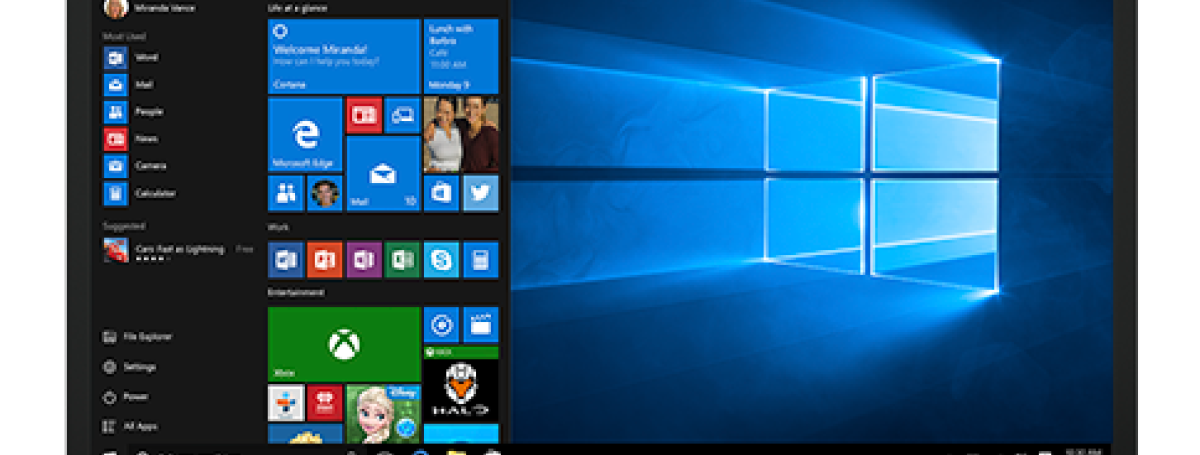Launch the Xbox tile
The height and width of the screenshot is (455, 1200).
(x=343, y=344)
